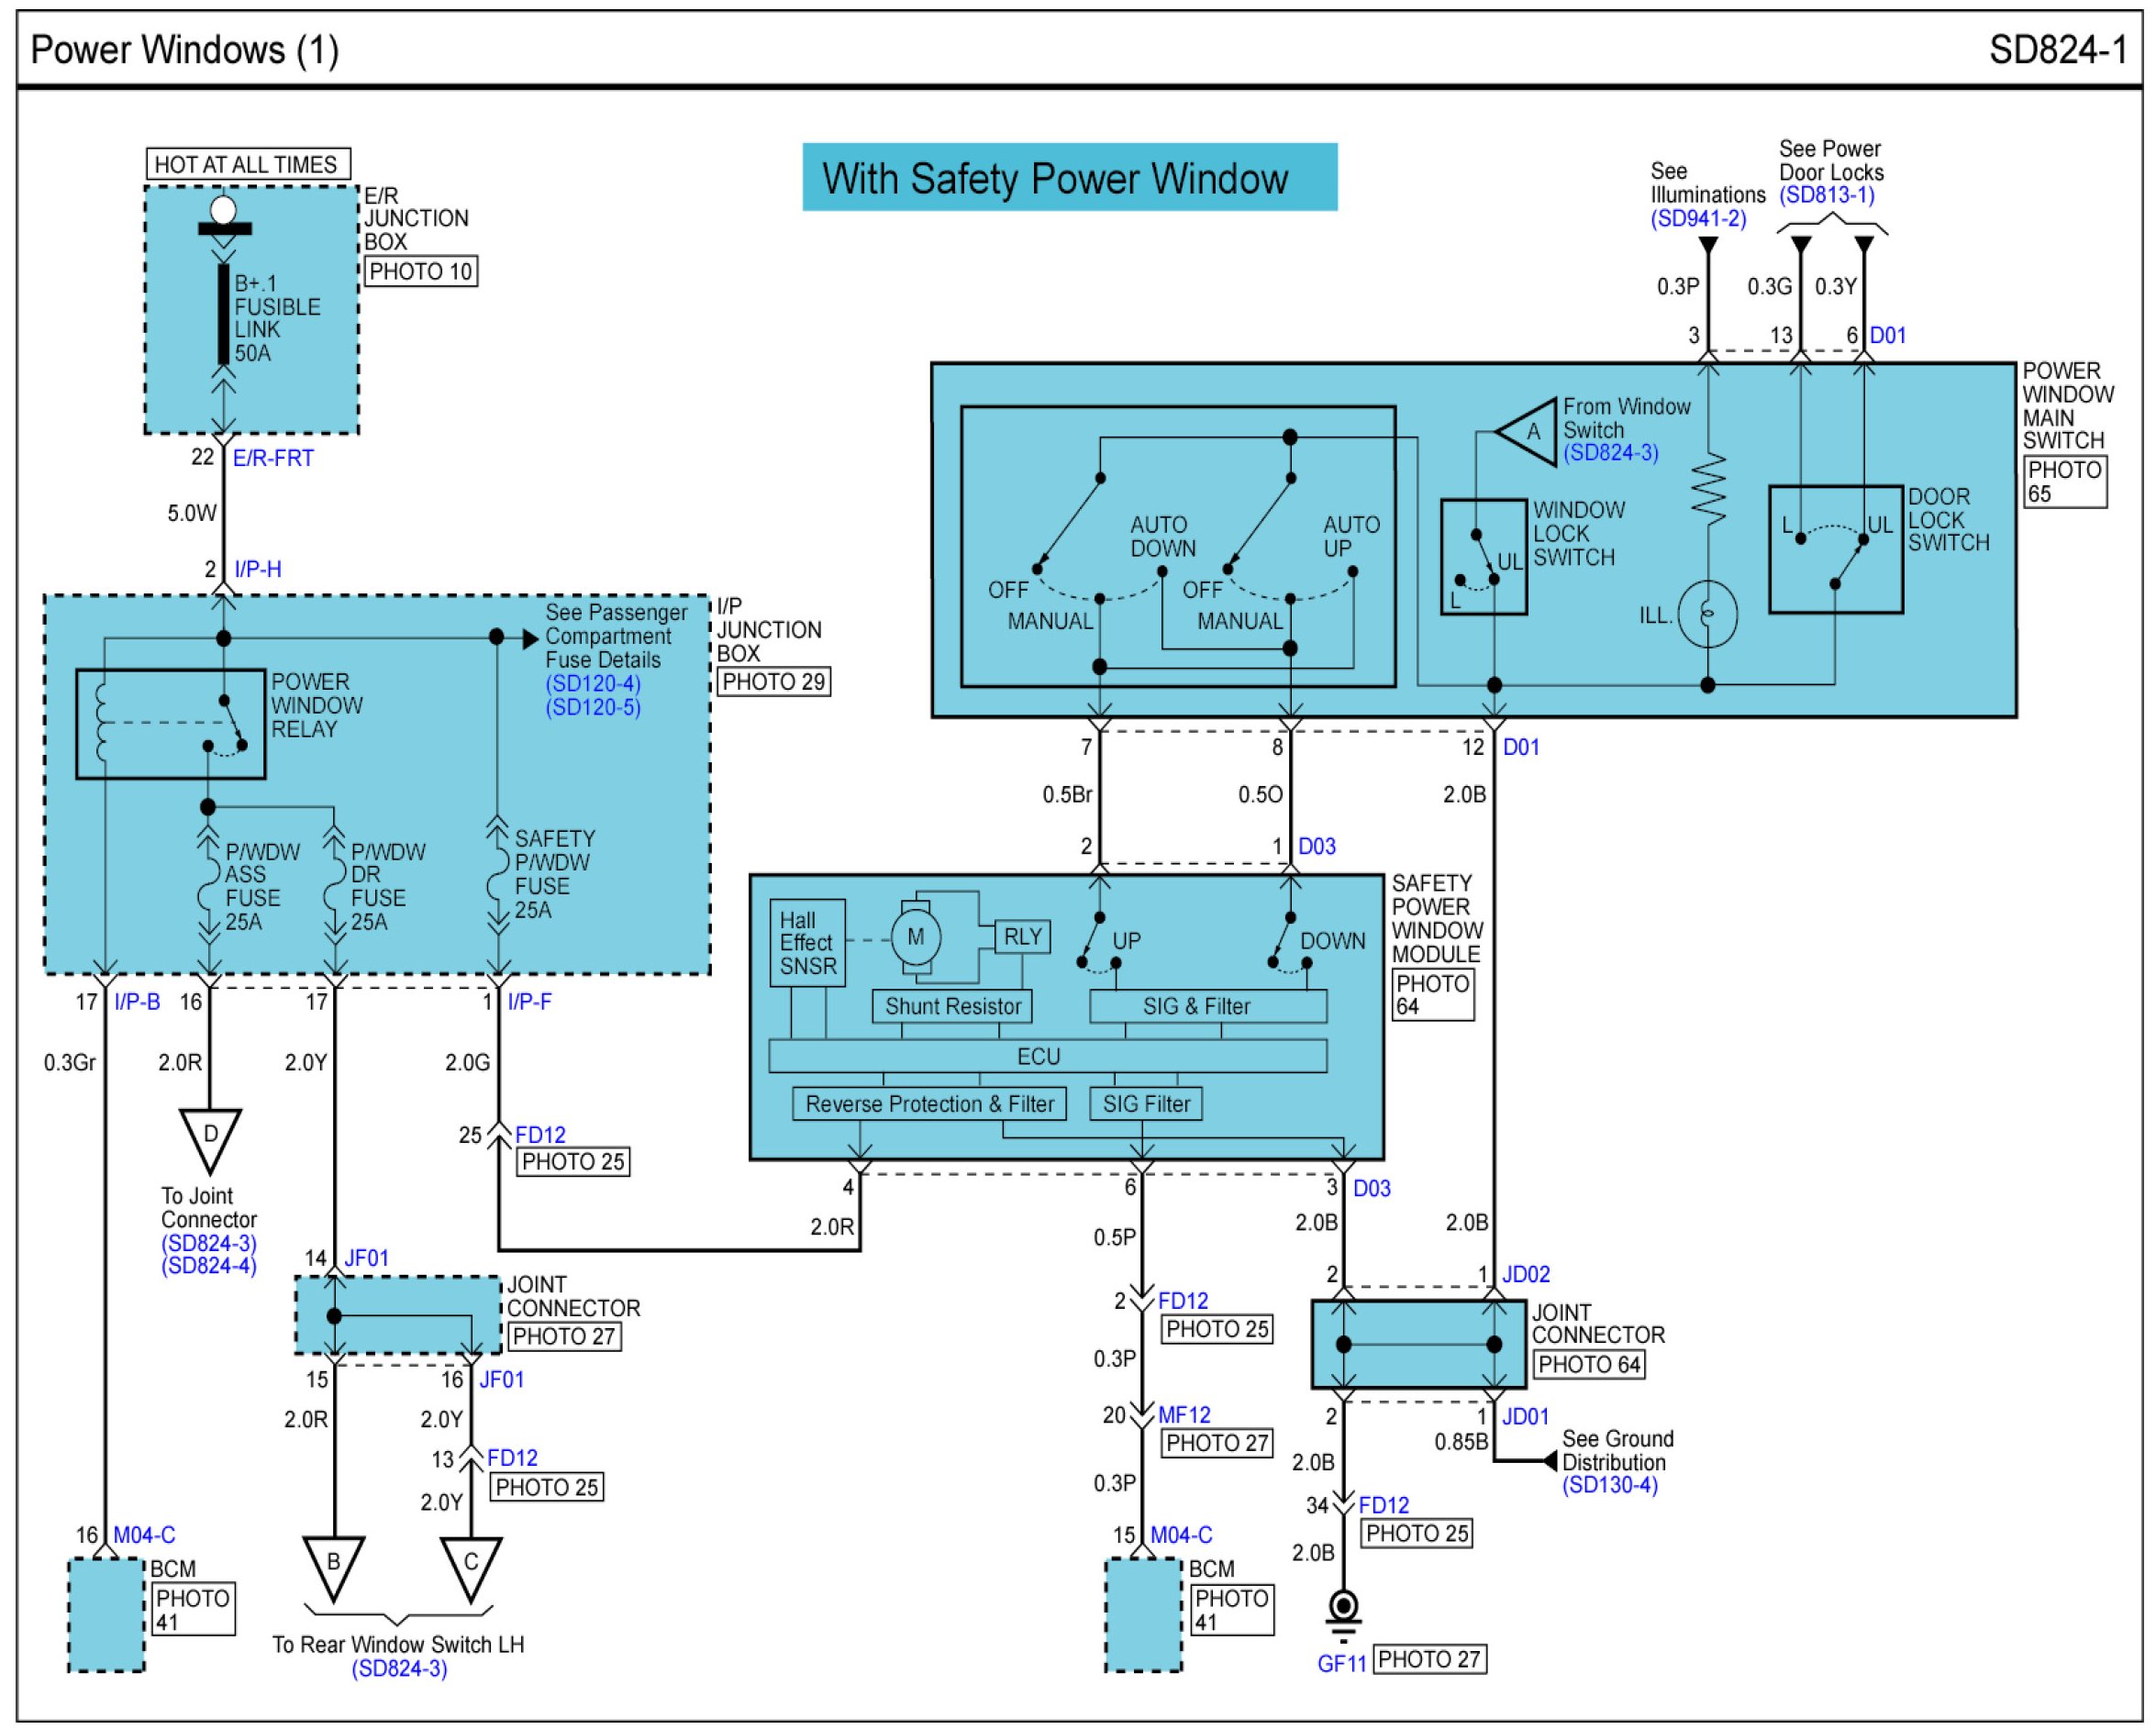Screen dimensions: 2156x1729
Task: Click the fusible link battery terminal circle
Action: [x=223, y=210]
